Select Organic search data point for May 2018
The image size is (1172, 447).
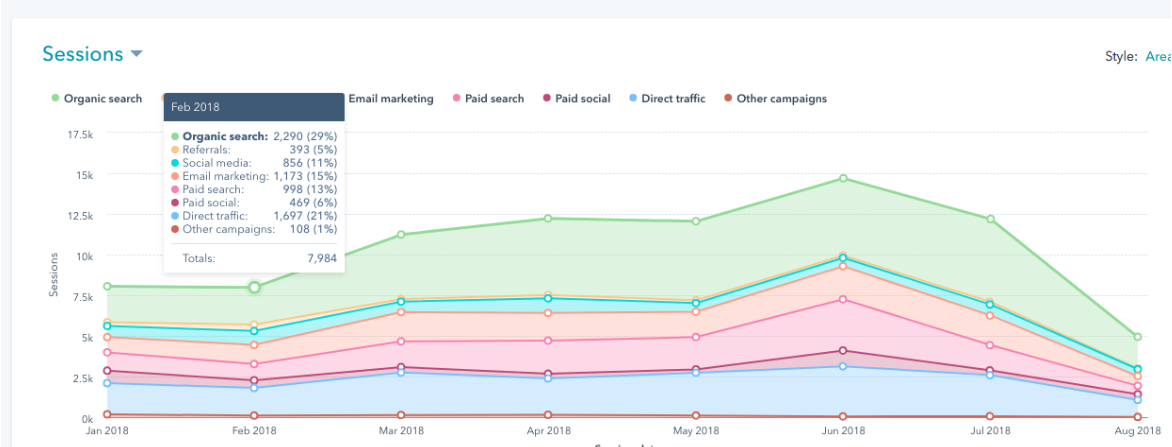(x=696, y=221)
